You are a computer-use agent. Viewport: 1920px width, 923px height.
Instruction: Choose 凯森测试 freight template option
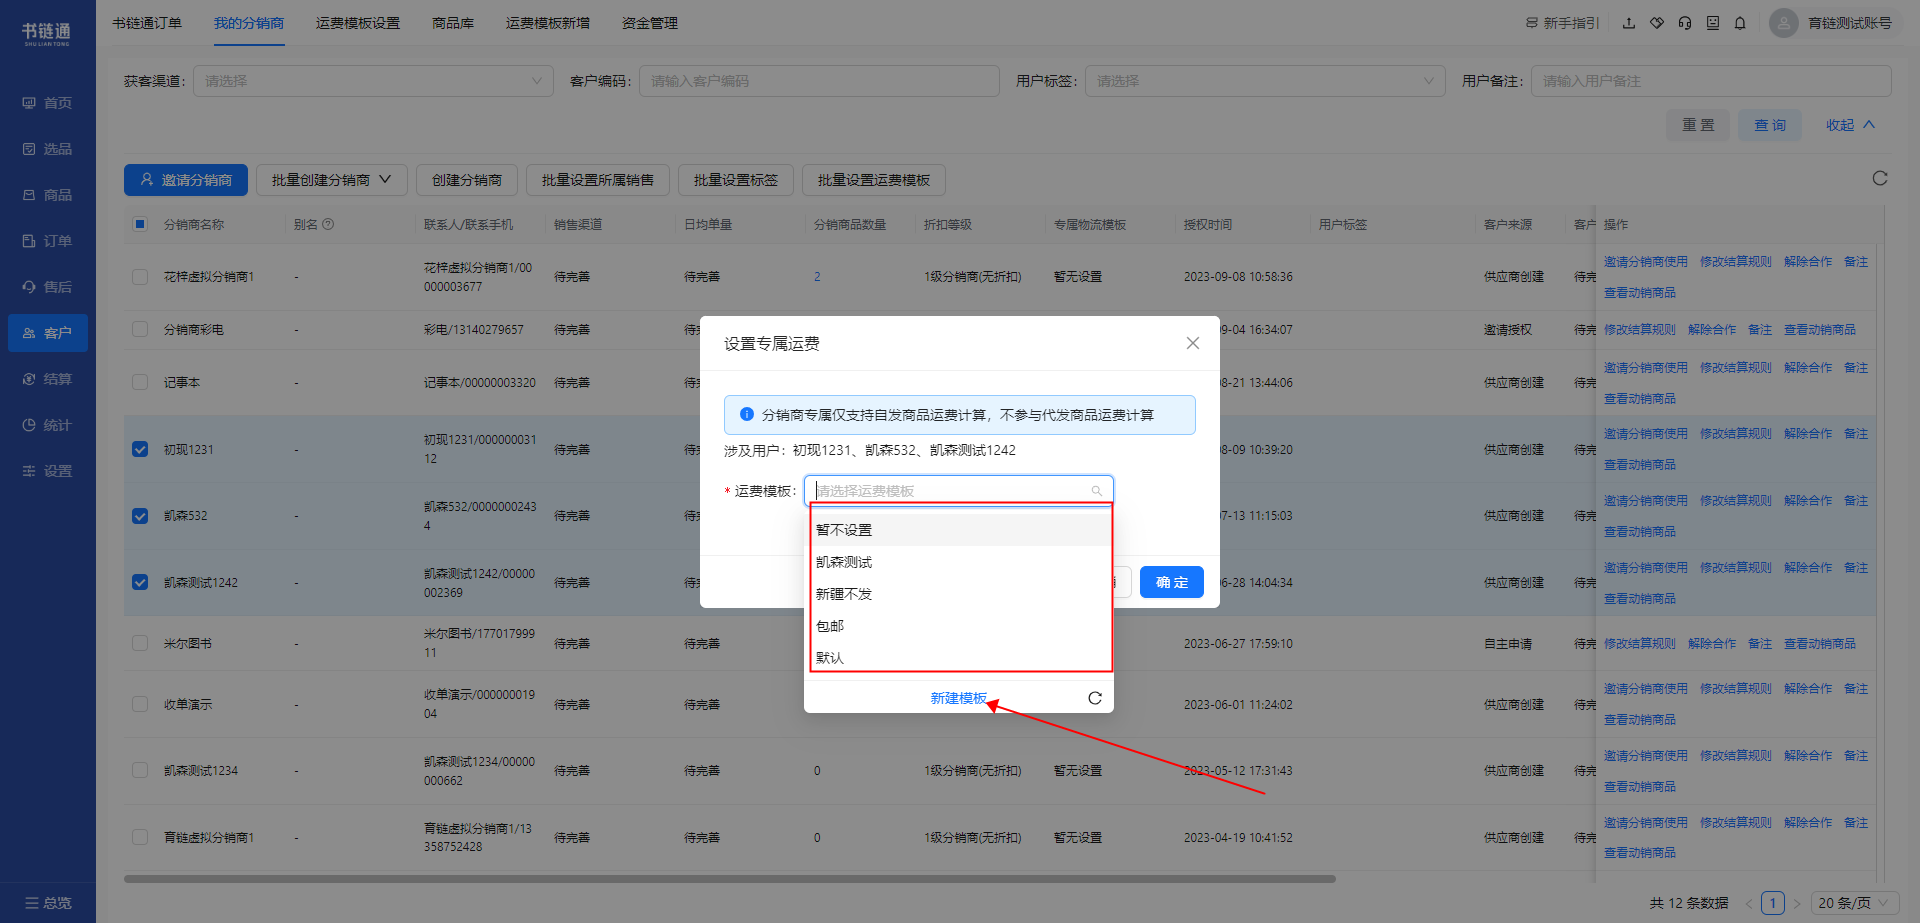[x=959, y=562]
